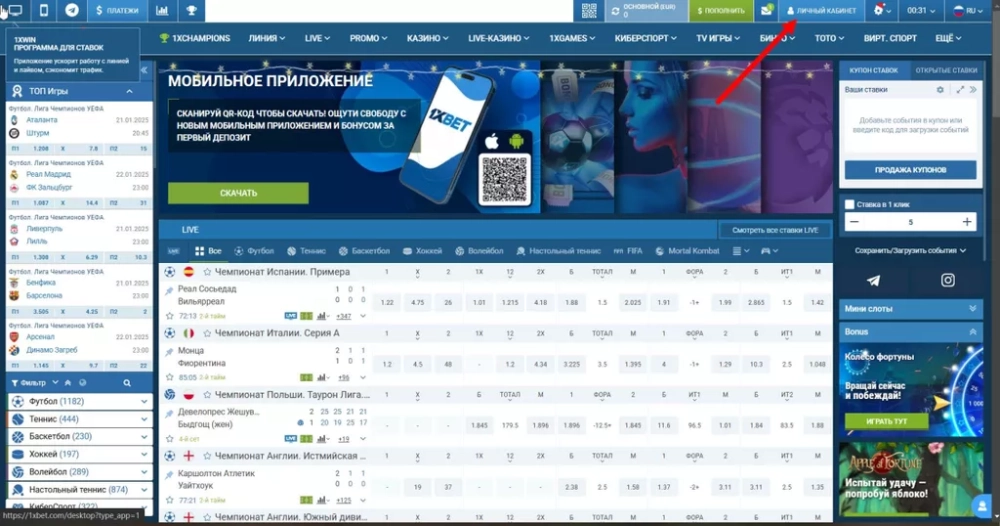The image size is (1000, 526).
Task: Open the QR code icon in header
Action: (x=589, y=10)
